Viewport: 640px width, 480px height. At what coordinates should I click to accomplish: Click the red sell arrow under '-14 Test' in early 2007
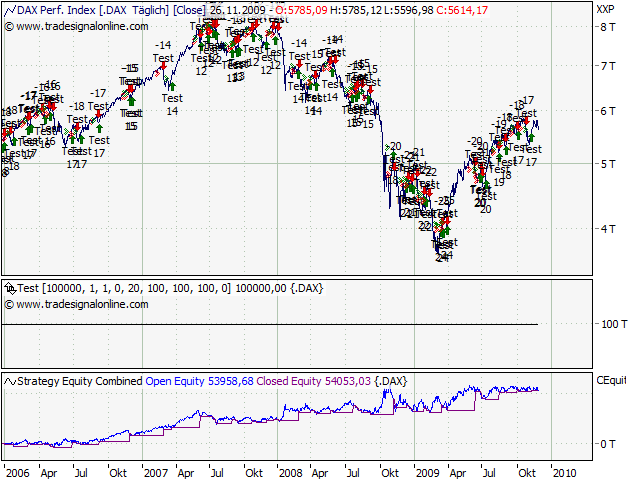tap(163, 66)
